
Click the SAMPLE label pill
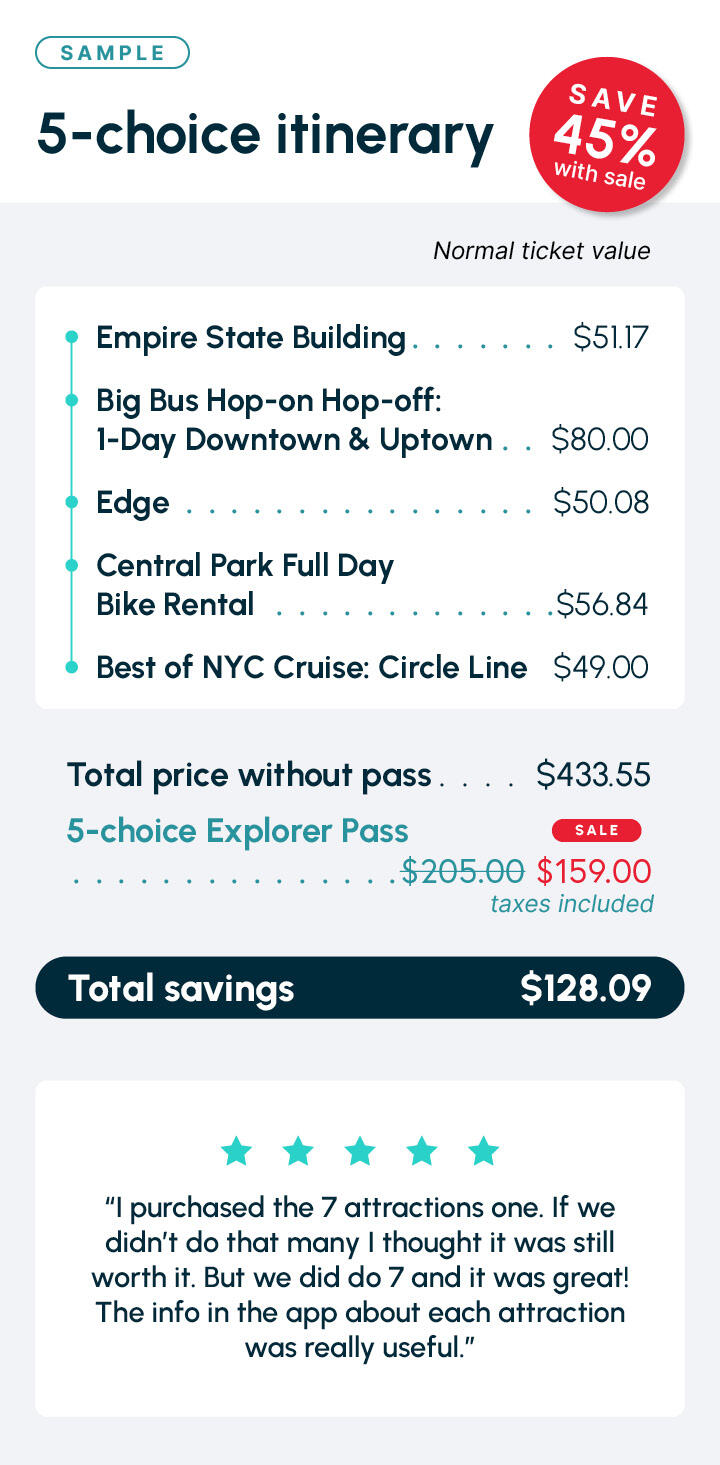[112, 53]
